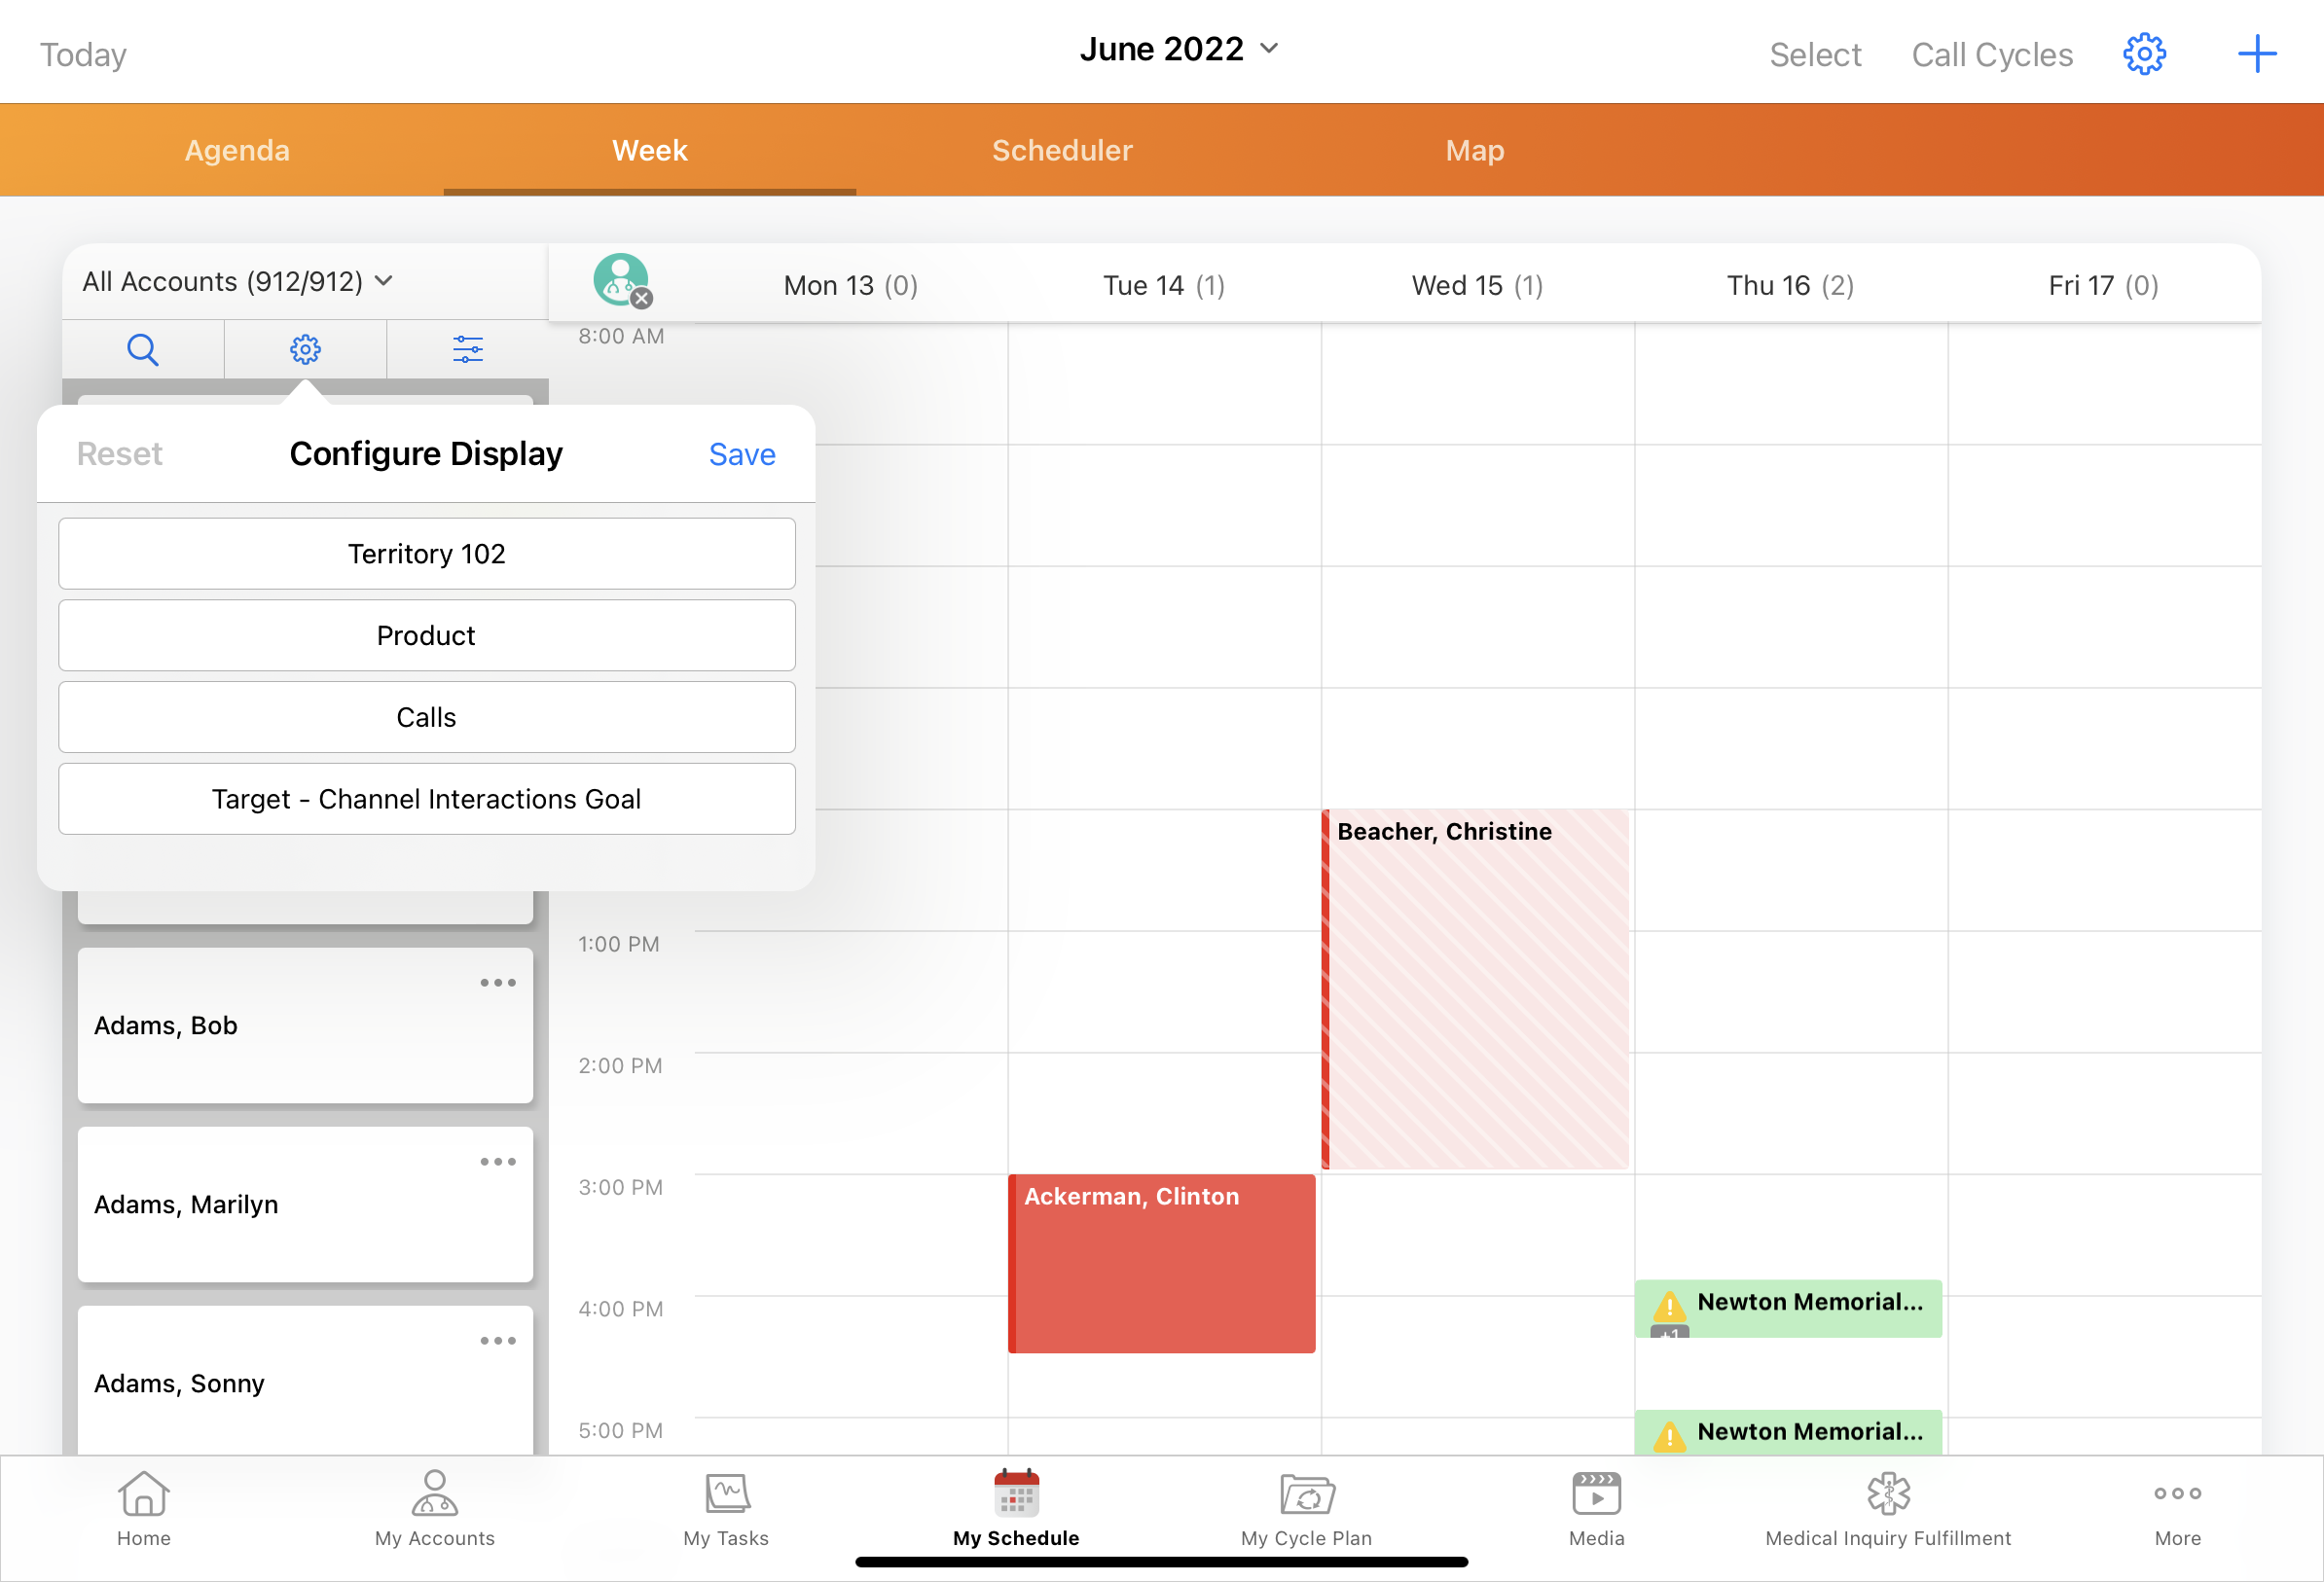This screenshot has height=1582, width=2324.
Task: Click the gear icon above Configure Display
Action: pos(305,349)
